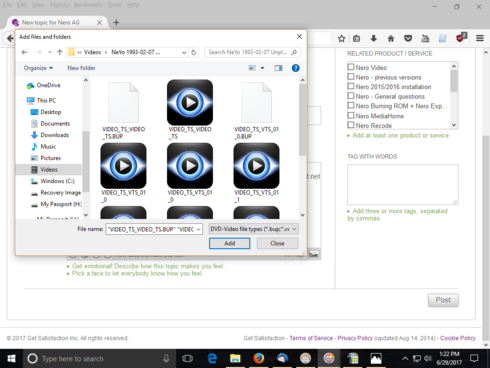Screen dimensions: 490x368
Task: Open dialog help with question mark icon
Action: coord(295,68)
